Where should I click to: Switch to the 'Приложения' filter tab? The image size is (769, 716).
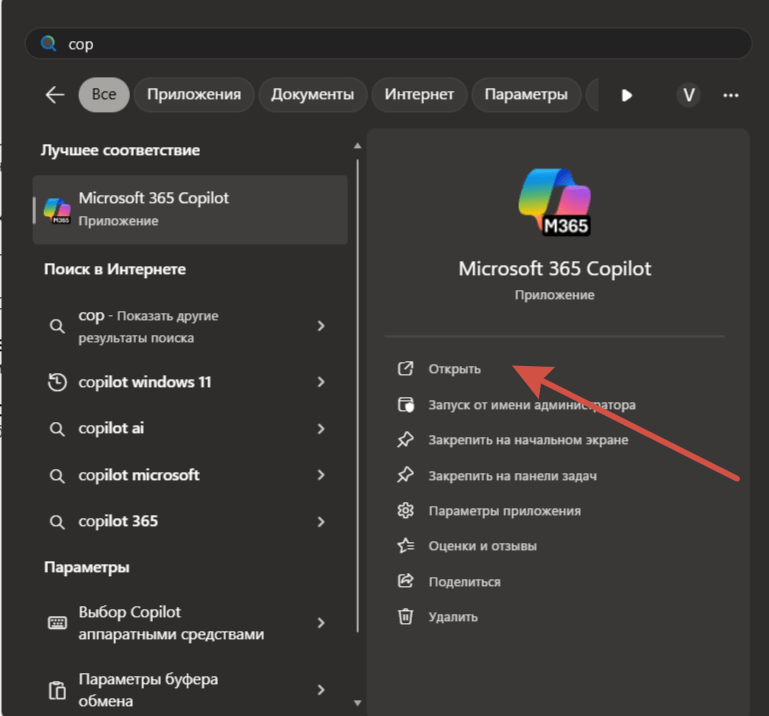(194, 94)
